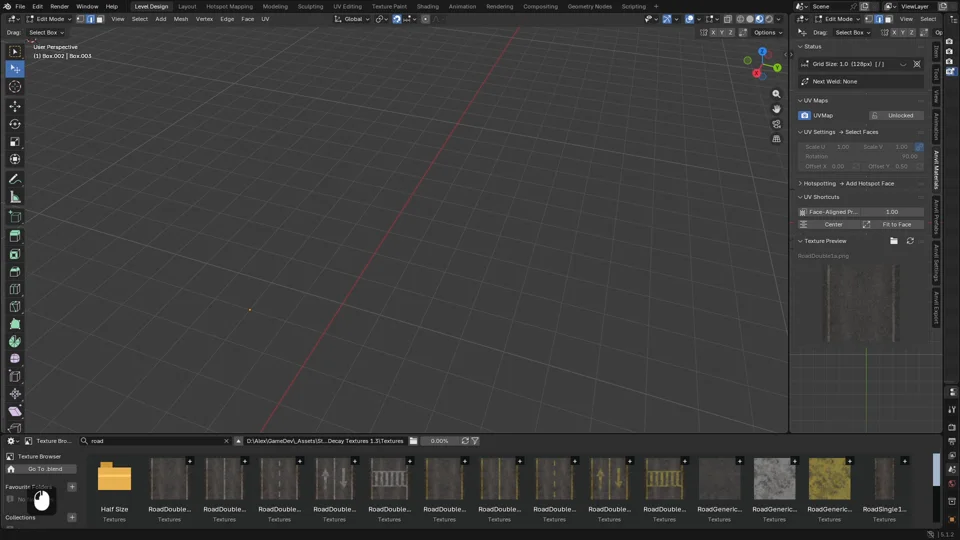Open the Mesh menu in viewport header
The image size is (960, 540).
(181, 19)
